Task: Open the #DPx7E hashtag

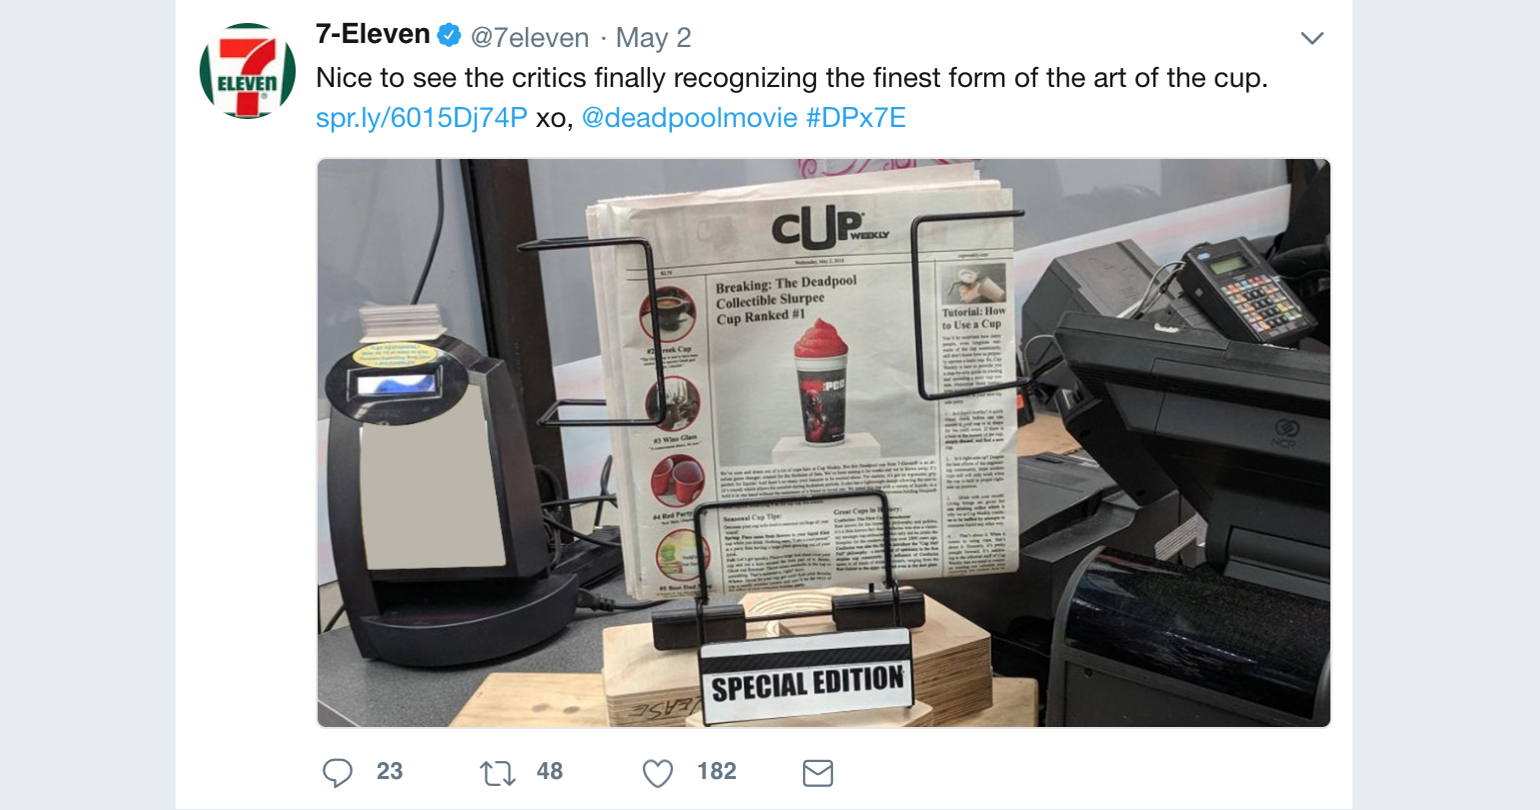Action: tap(856, 118)
